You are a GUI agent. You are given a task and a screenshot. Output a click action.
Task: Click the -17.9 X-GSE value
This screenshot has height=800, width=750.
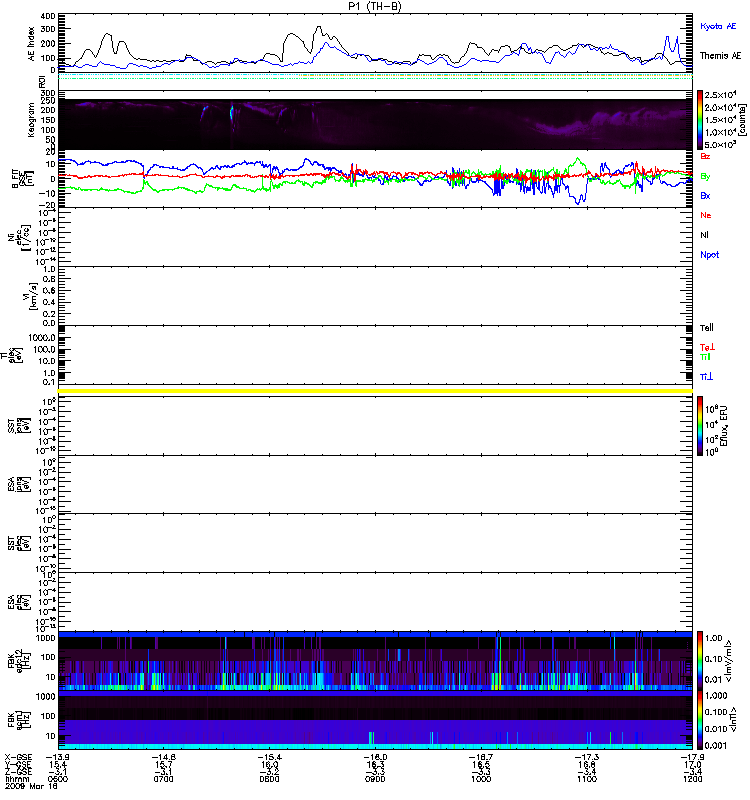[692, 758]
